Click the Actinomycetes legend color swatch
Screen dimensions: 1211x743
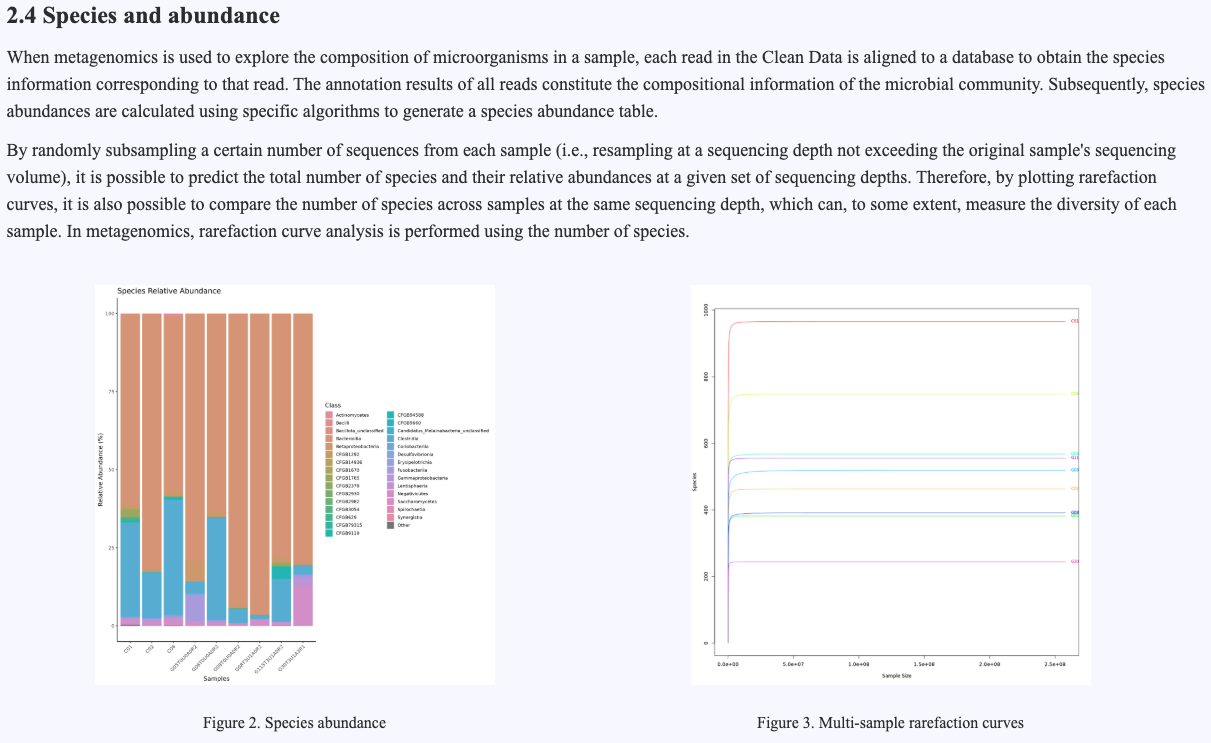pos(328,414)
